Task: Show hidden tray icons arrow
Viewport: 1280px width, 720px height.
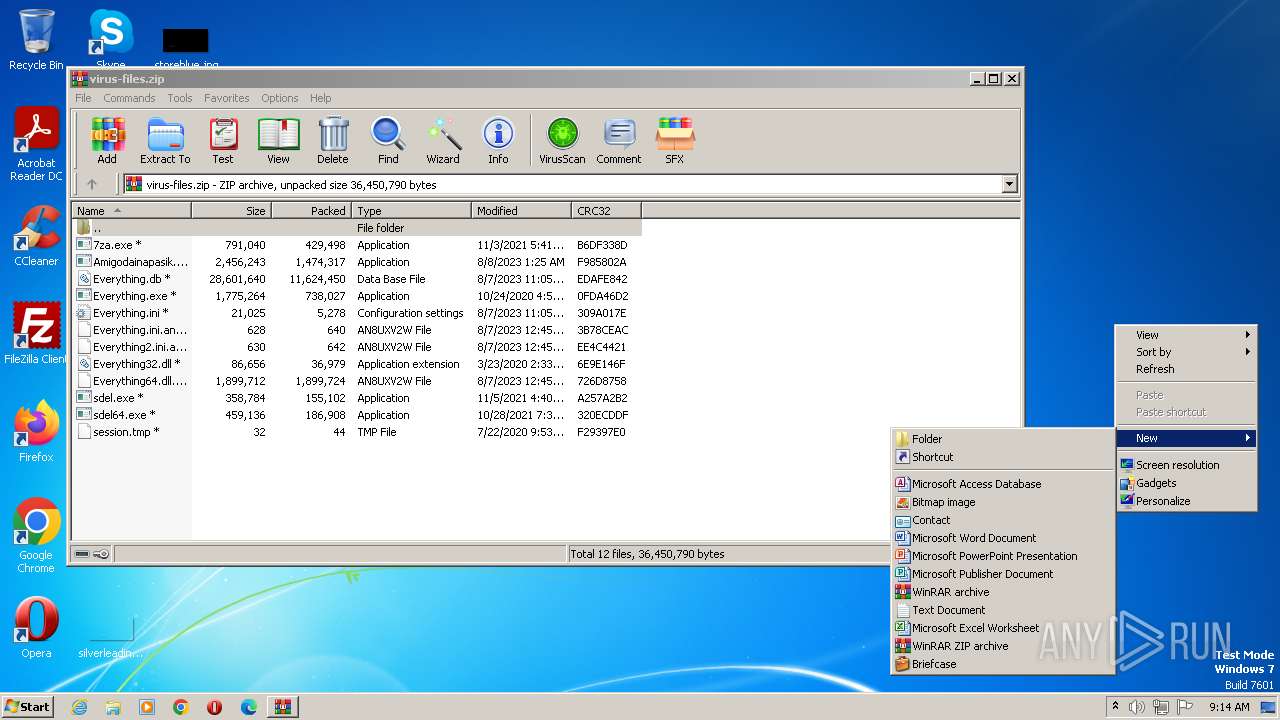Action: click(1115, 707)
